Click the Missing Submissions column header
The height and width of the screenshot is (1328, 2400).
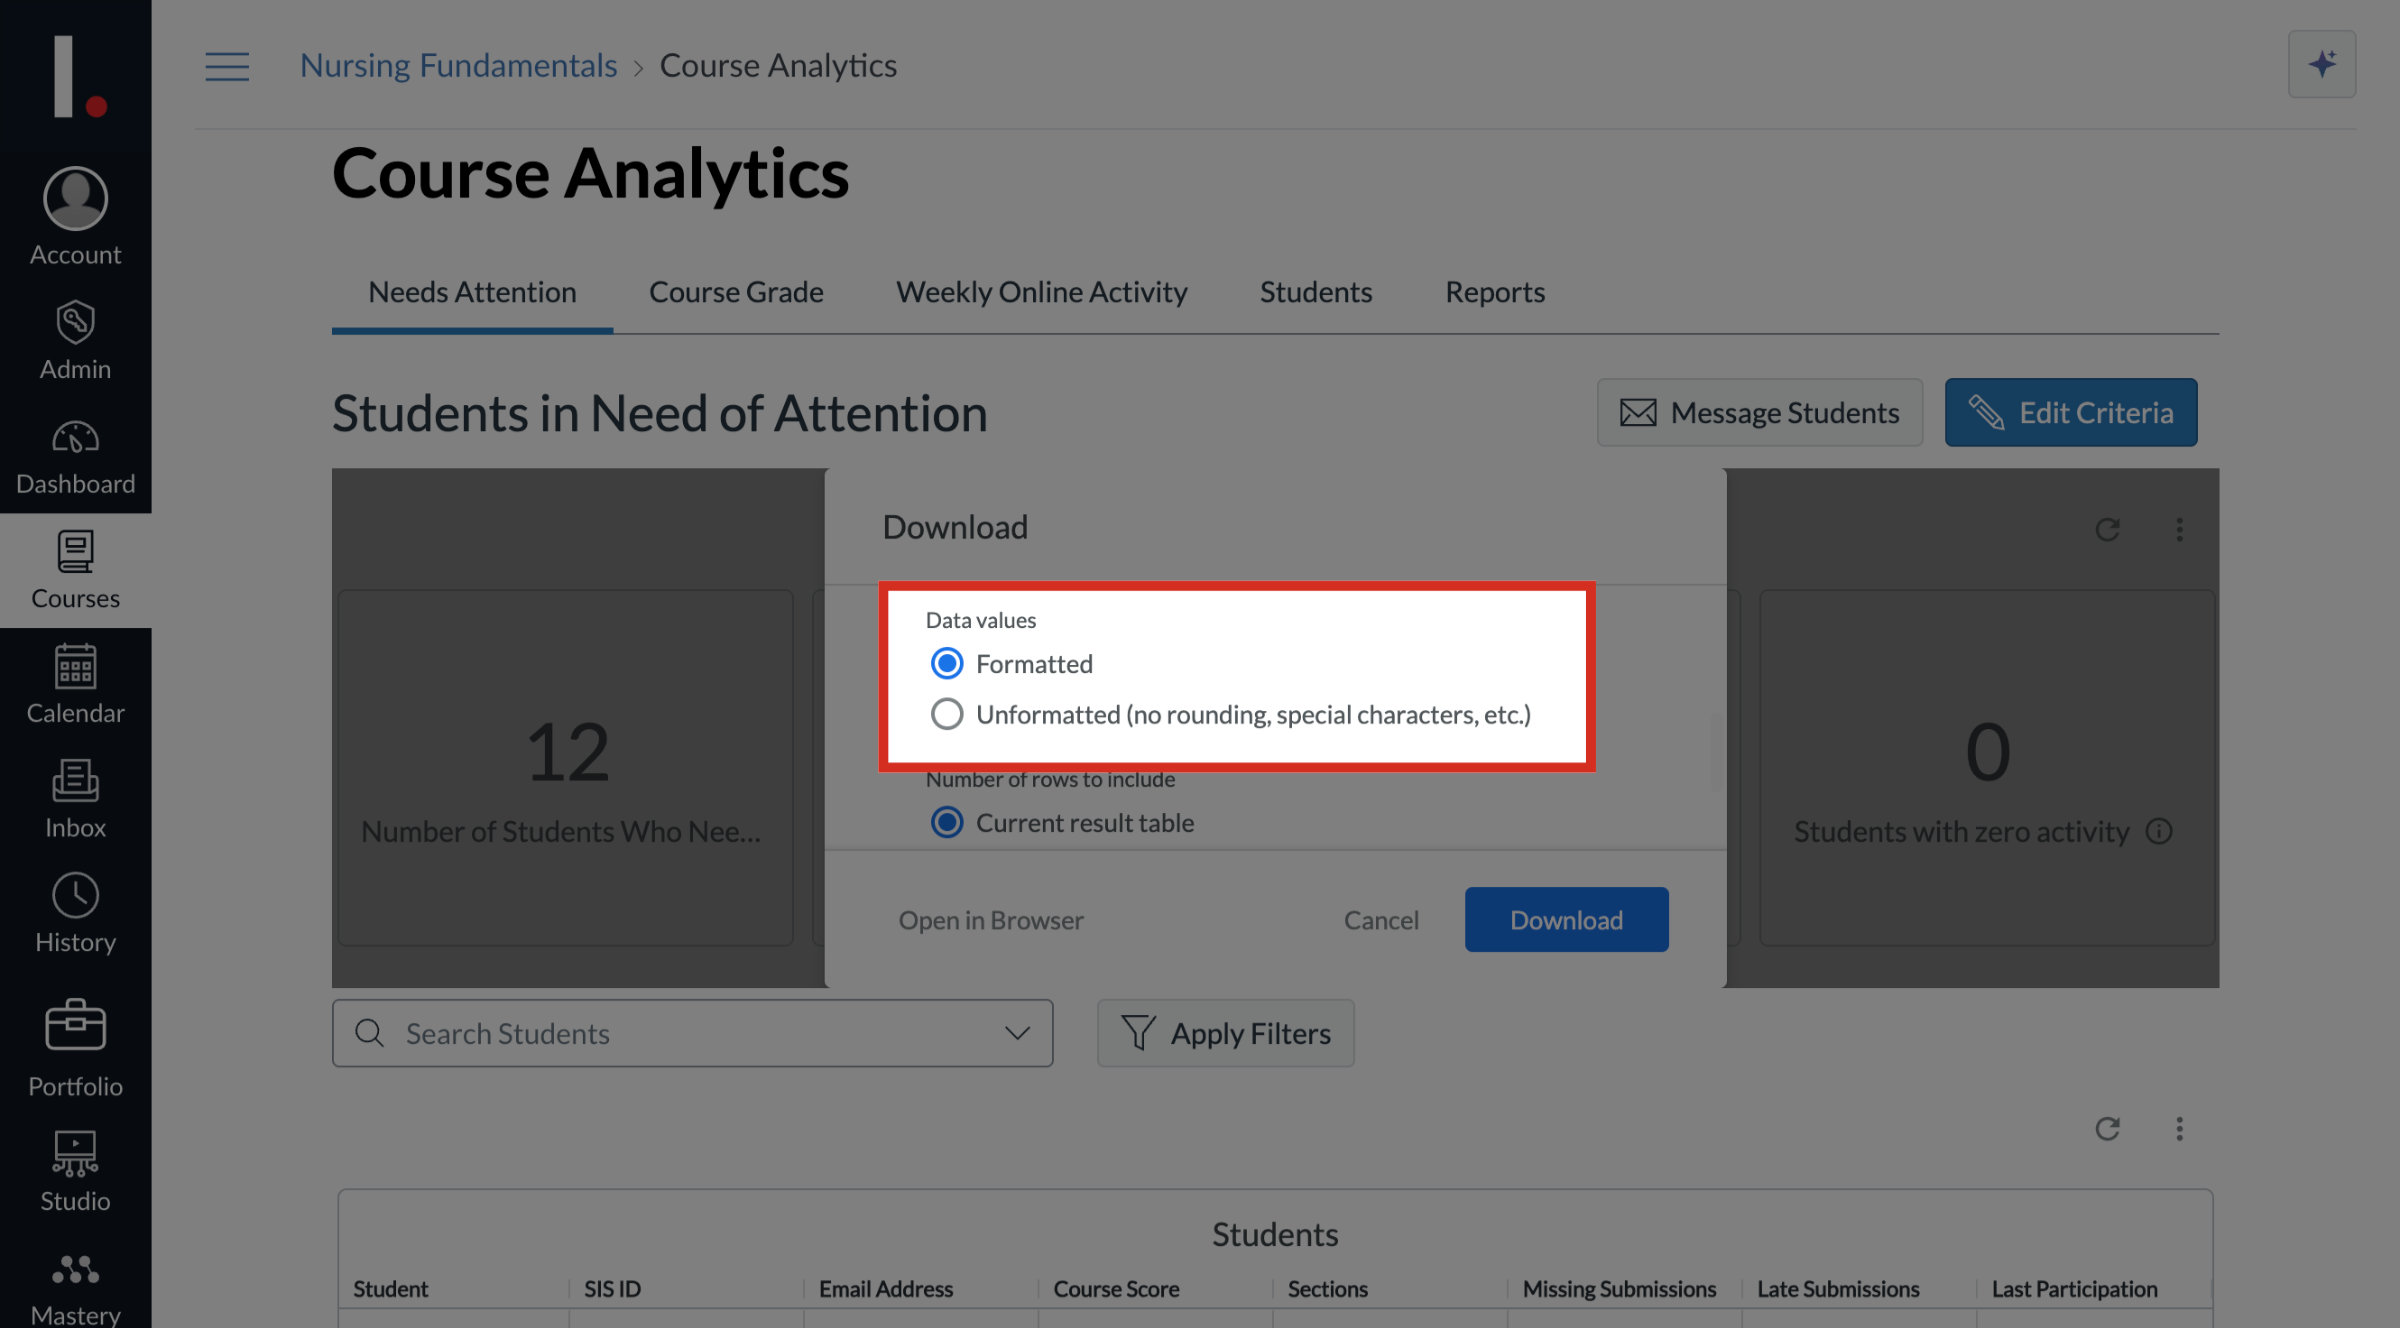pyautogui.click(x=1619, y=1288)
